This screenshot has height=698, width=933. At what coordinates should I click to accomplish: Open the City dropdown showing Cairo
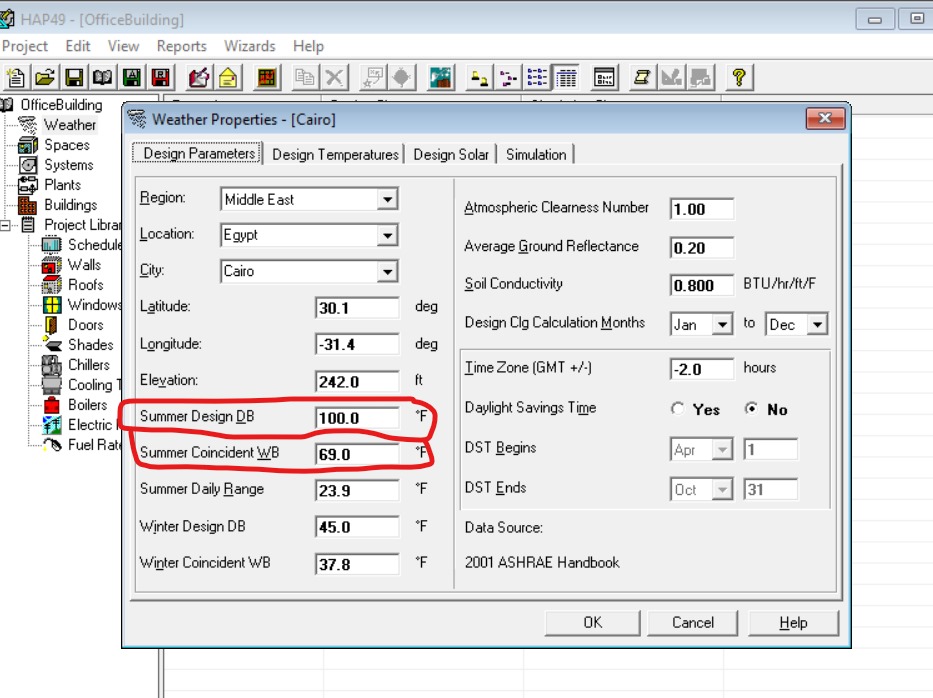(x=387, y=272)
